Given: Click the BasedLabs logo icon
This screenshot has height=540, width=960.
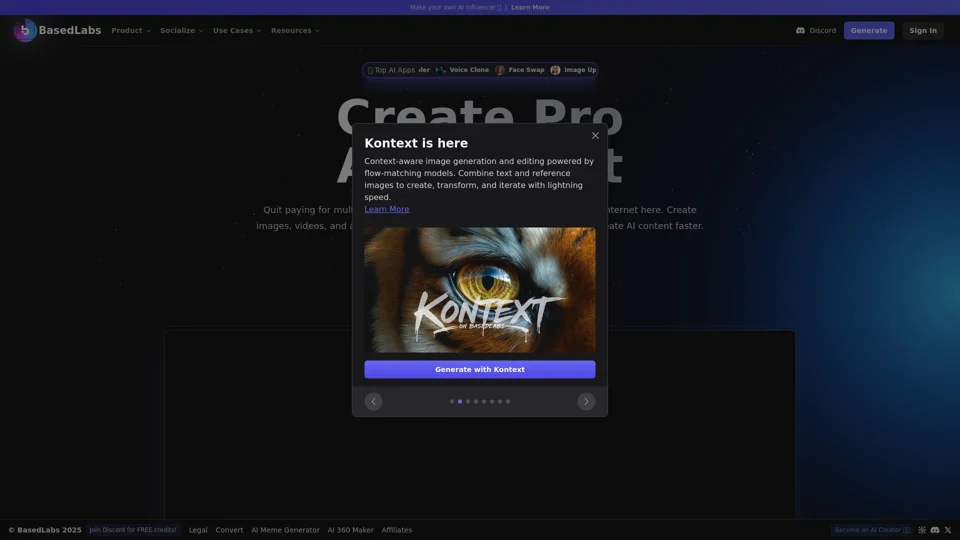Looking at the screenshot, I should click(25, 31).
